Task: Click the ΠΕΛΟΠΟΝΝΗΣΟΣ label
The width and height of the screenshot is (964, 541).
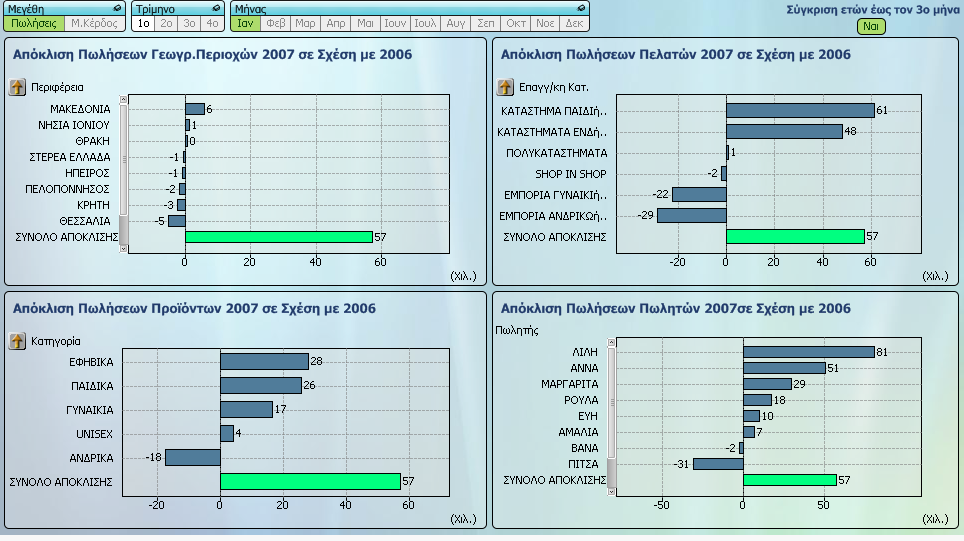Action: tap(67, 189)
